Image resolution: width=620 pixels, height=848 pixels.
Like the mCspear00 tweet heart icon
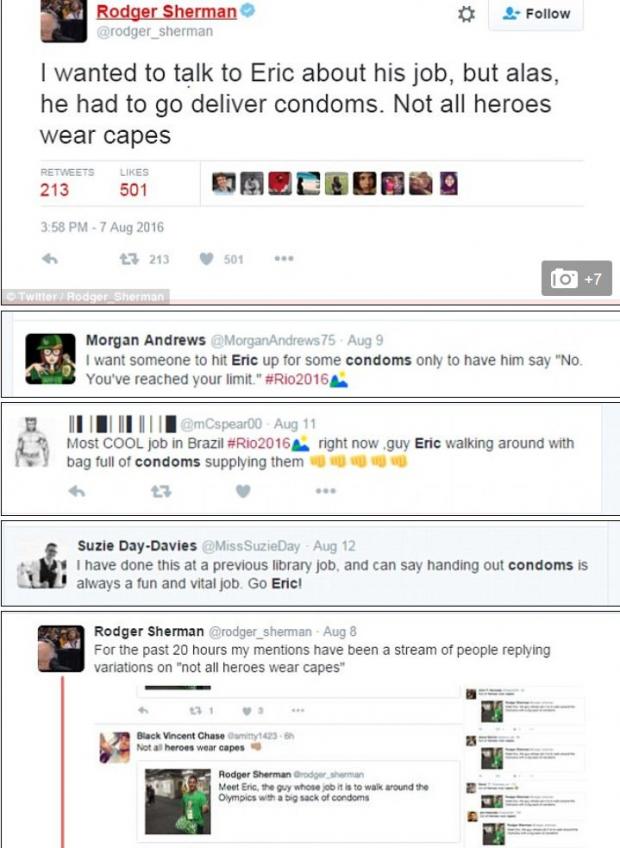243,491
